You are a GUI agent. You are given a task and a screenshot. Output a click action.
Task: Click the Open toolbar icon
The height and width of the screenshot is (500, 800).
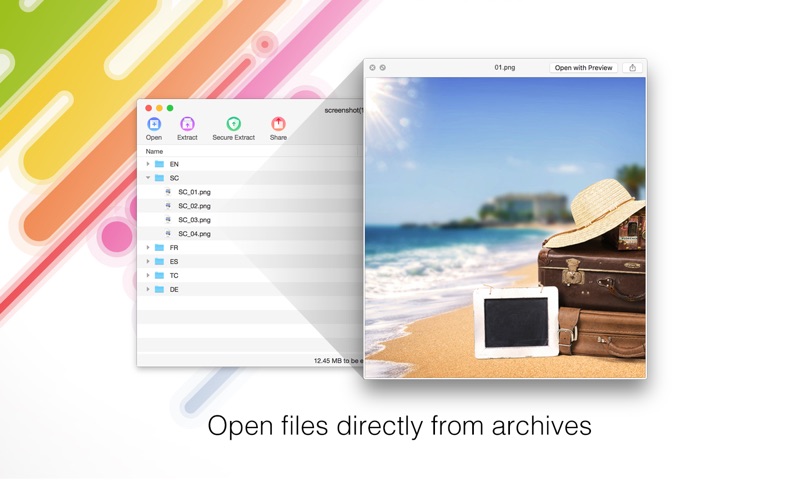click(x=154, y=124)
